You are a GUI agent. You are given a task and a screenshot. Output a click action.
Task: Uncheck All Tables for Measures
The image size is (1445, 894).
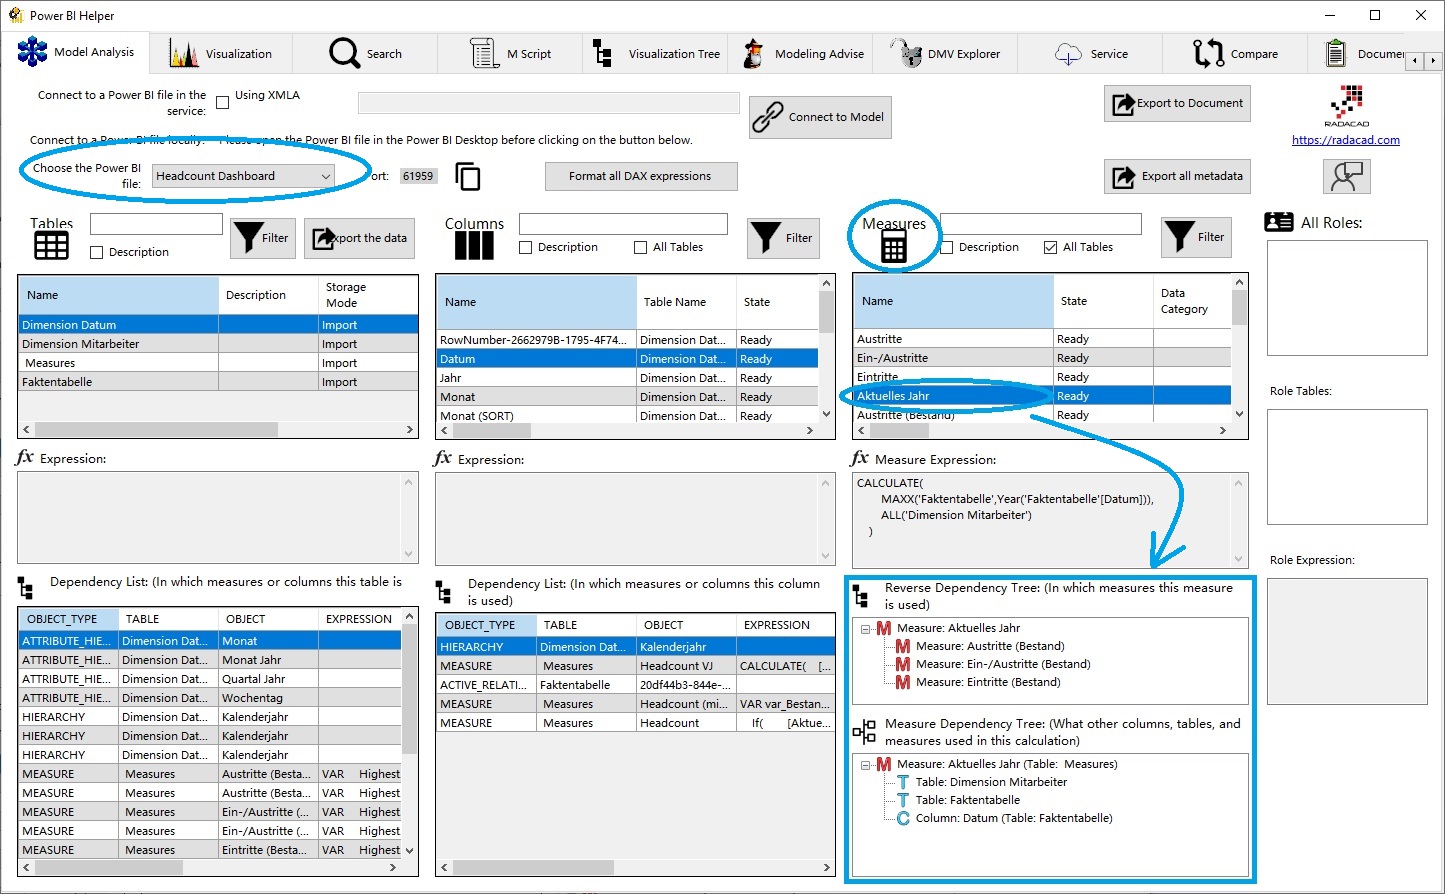tap(1049, 247)
